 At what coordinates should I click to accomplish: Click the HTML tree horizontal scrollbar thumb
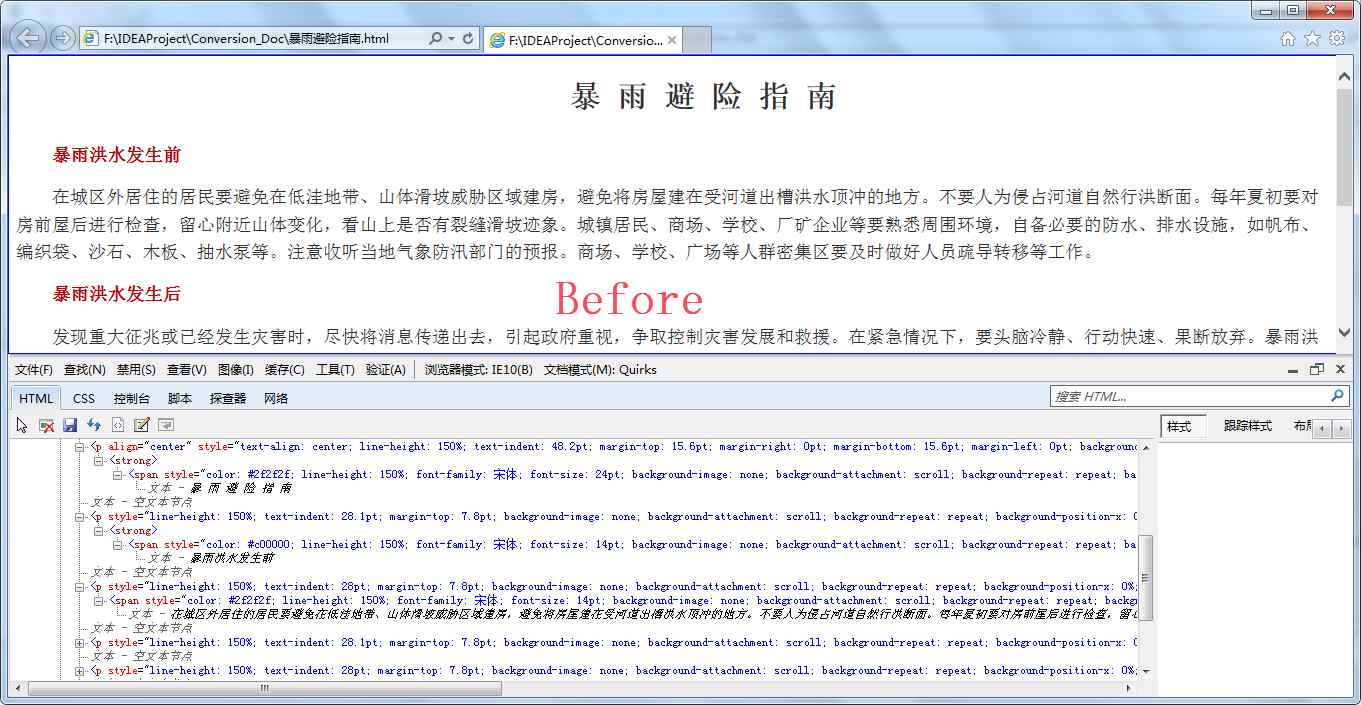[264, 688]
